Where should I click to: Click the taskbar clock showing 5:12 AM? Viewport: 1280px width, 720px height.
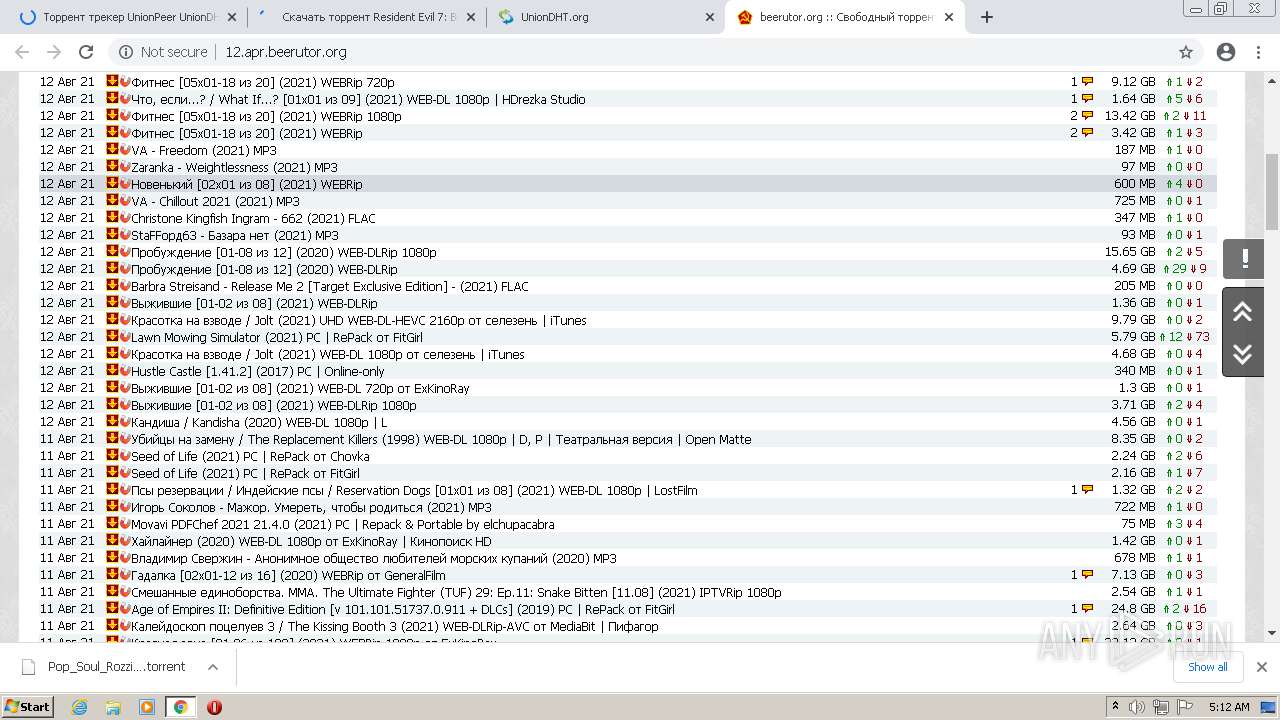[x=1229, y=707]
